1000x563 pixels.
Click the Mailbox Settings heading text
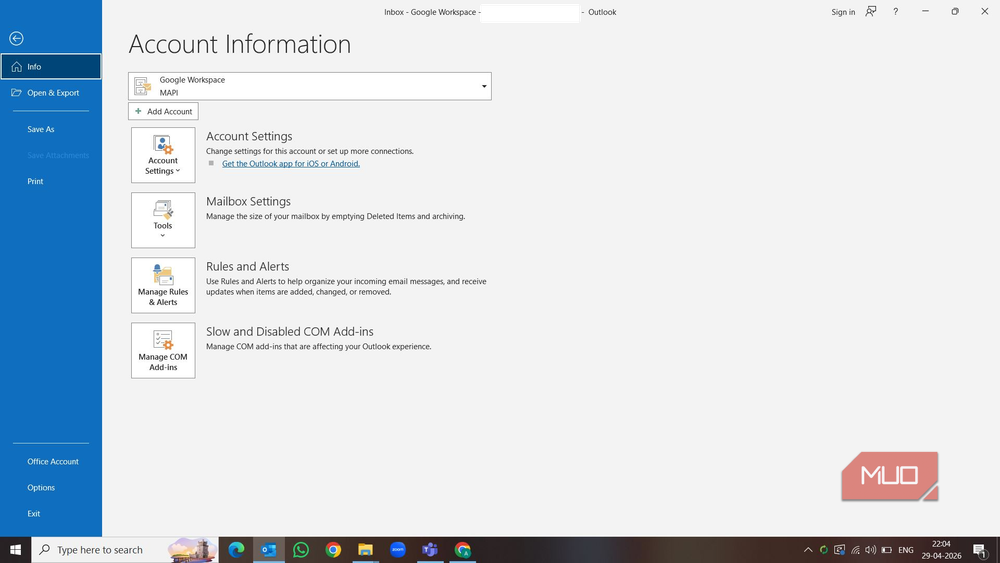[248, 201]
